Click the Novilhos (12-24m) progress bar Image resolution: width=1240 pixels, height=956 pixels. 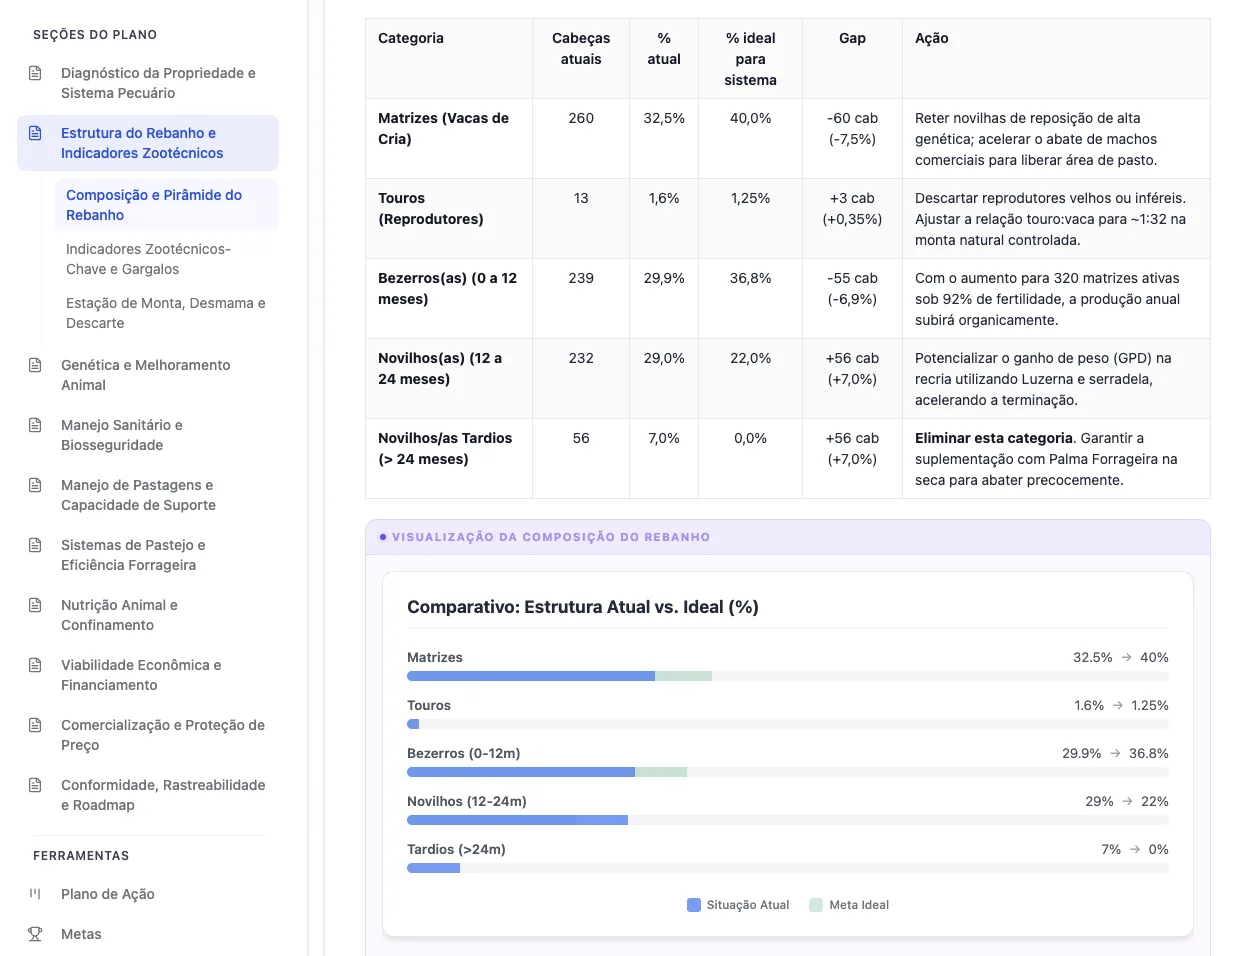click(x=788, y=821)
